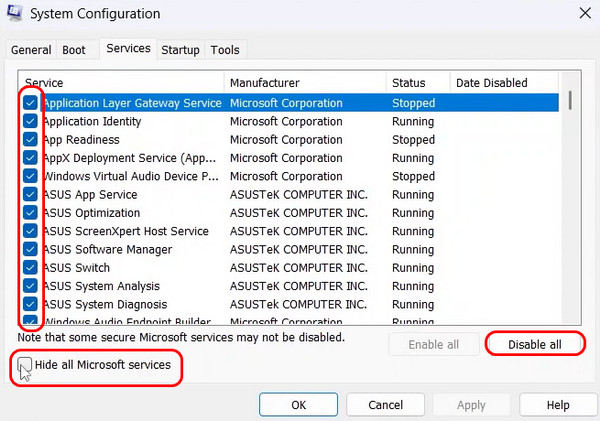Uncheck the ASUS Switch service checkbox
600x421 pixels.
click(x=30, y=268)
